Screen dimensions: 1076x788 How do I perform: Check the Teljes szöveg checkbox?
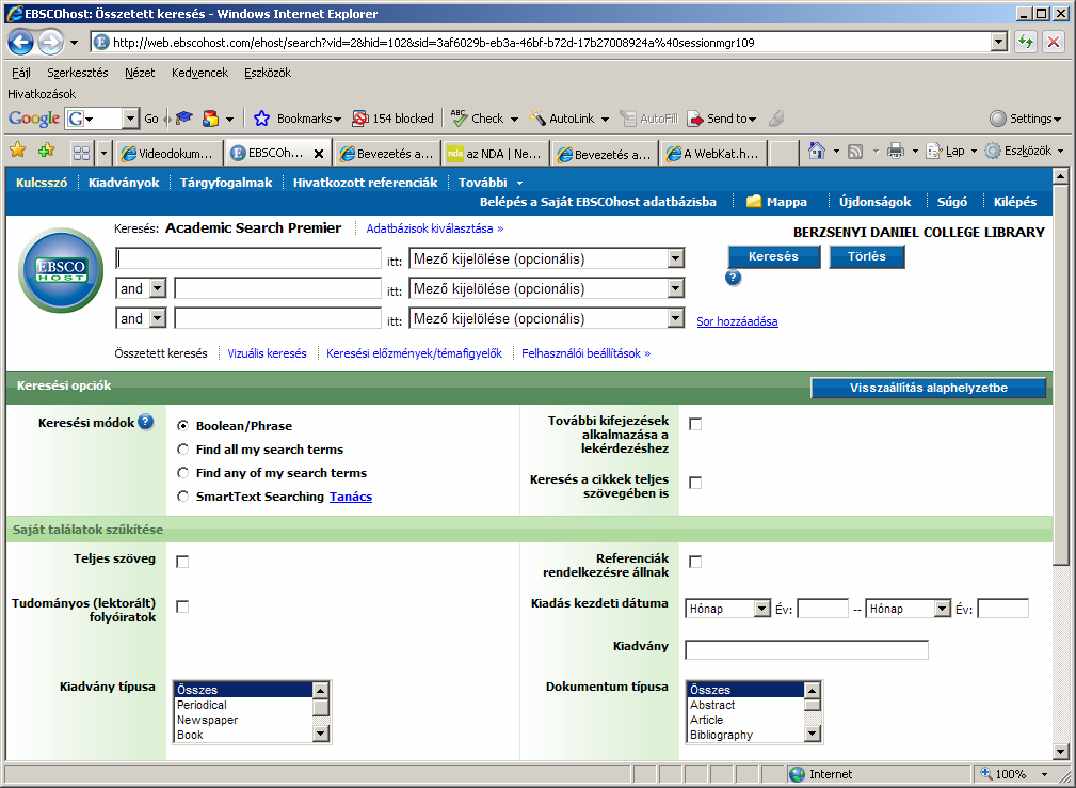[183, 561]
